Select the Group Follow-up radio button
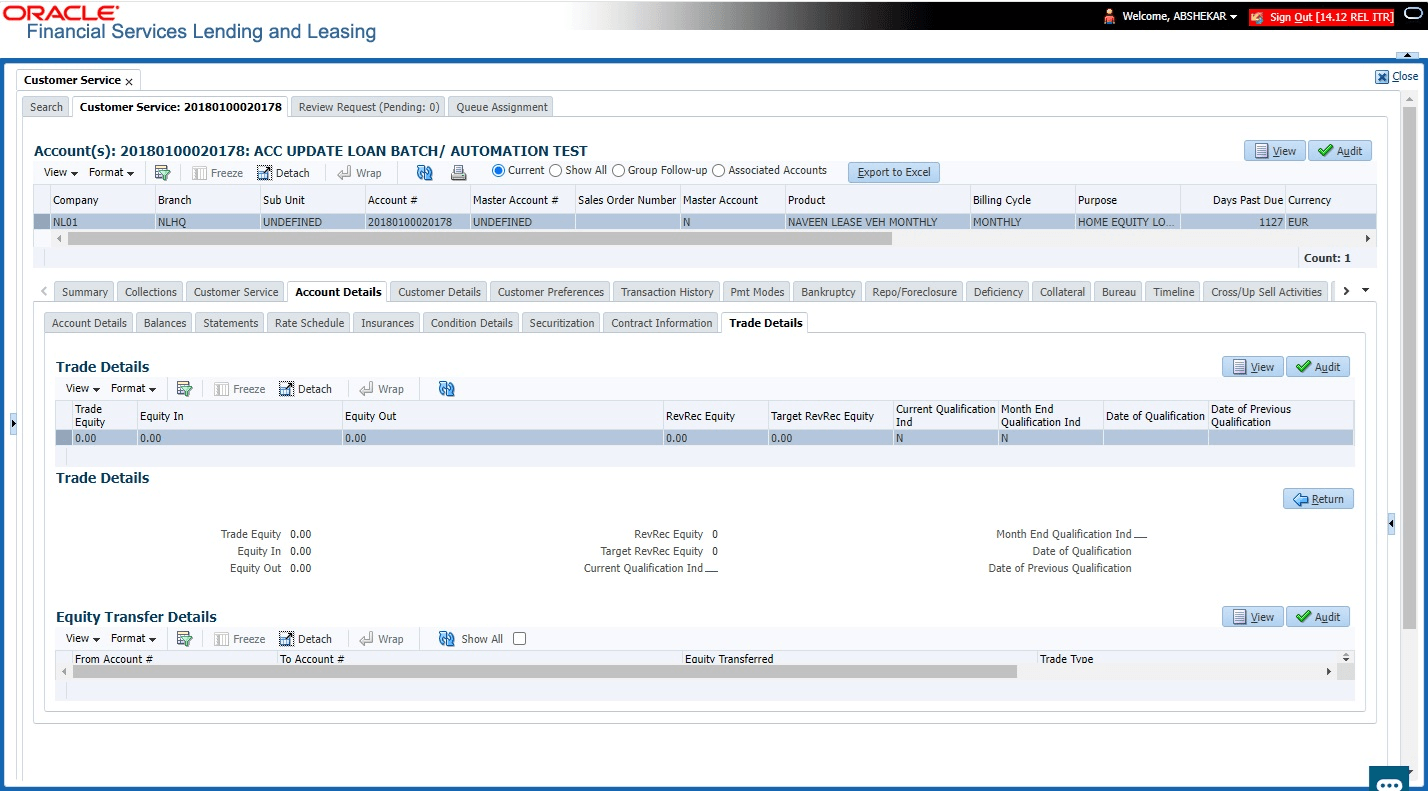The image size is (1428, 791). coord(619,171)
